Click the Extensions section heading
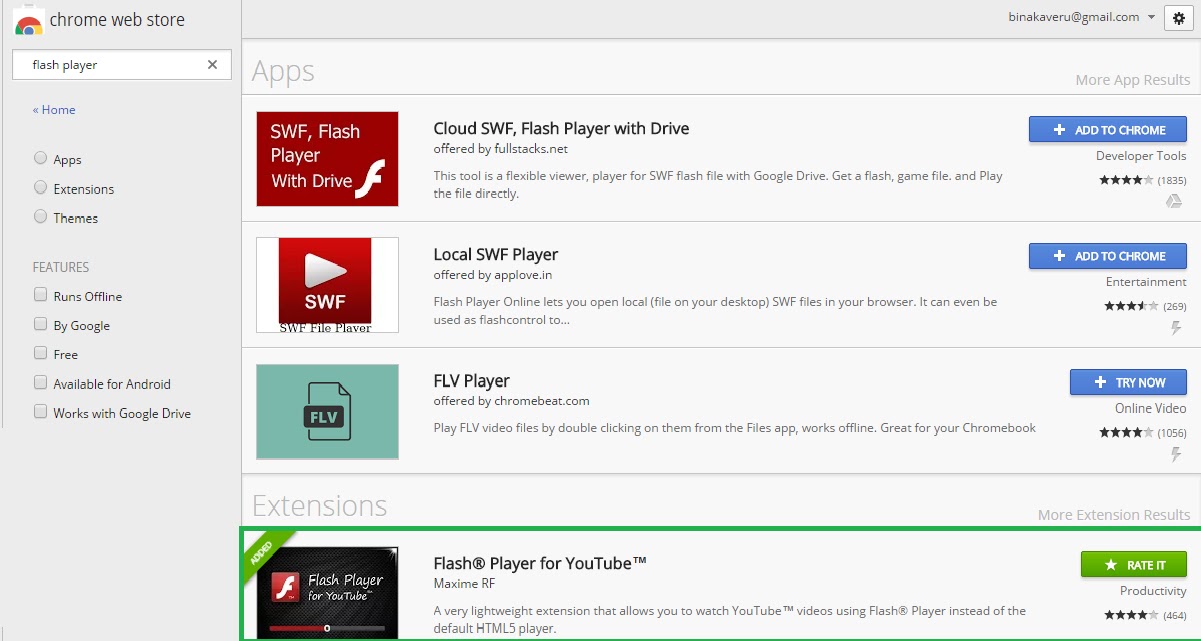The image size is (1201, 641). pyautogui.click(x=320, y=505)
